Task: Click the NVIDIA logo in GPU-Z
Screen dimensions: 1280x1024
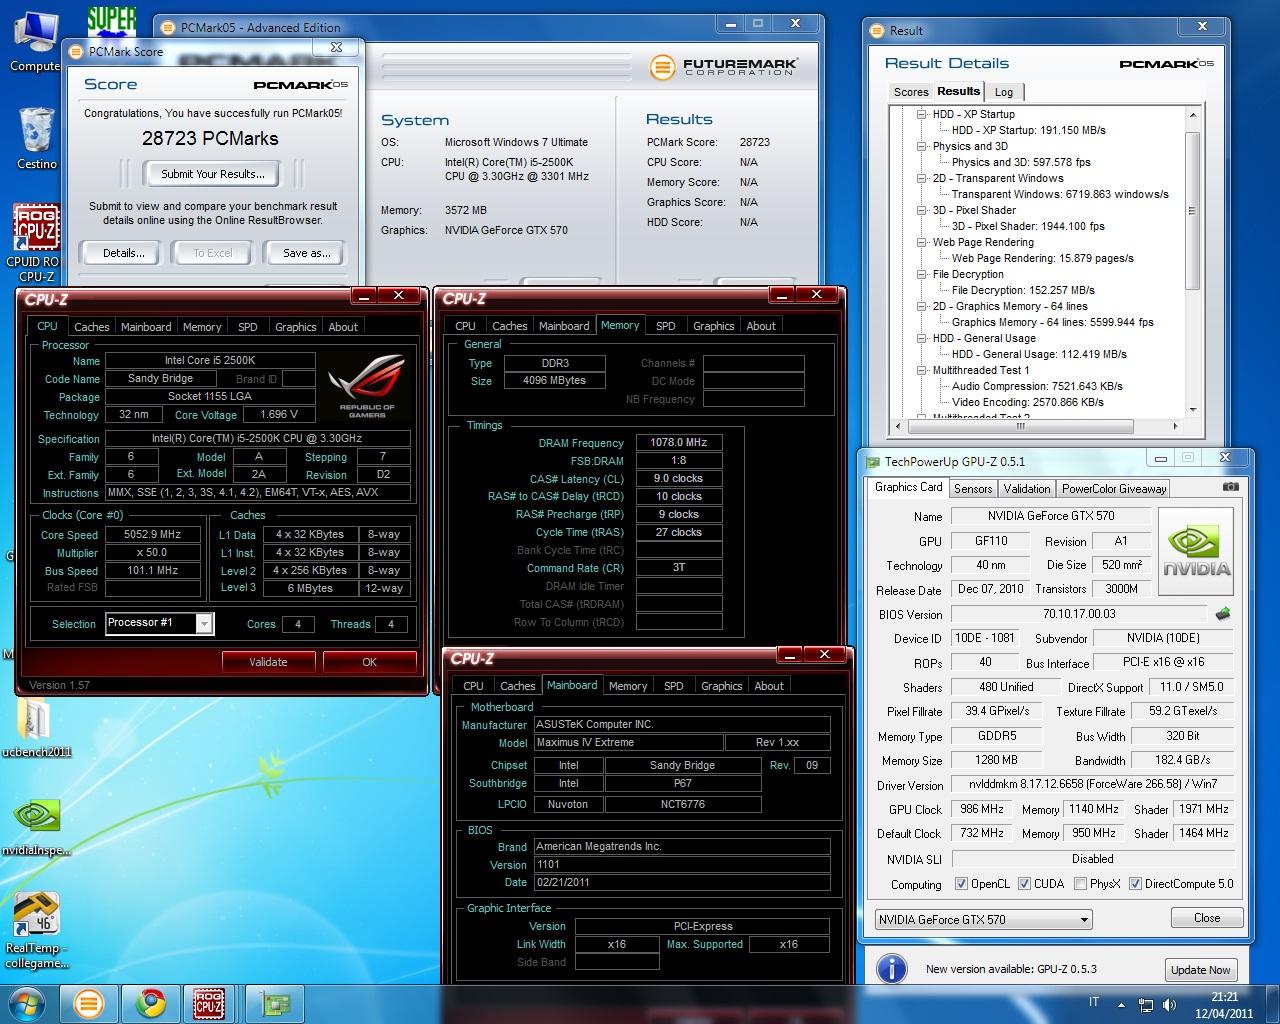Action: (1196, 551)
